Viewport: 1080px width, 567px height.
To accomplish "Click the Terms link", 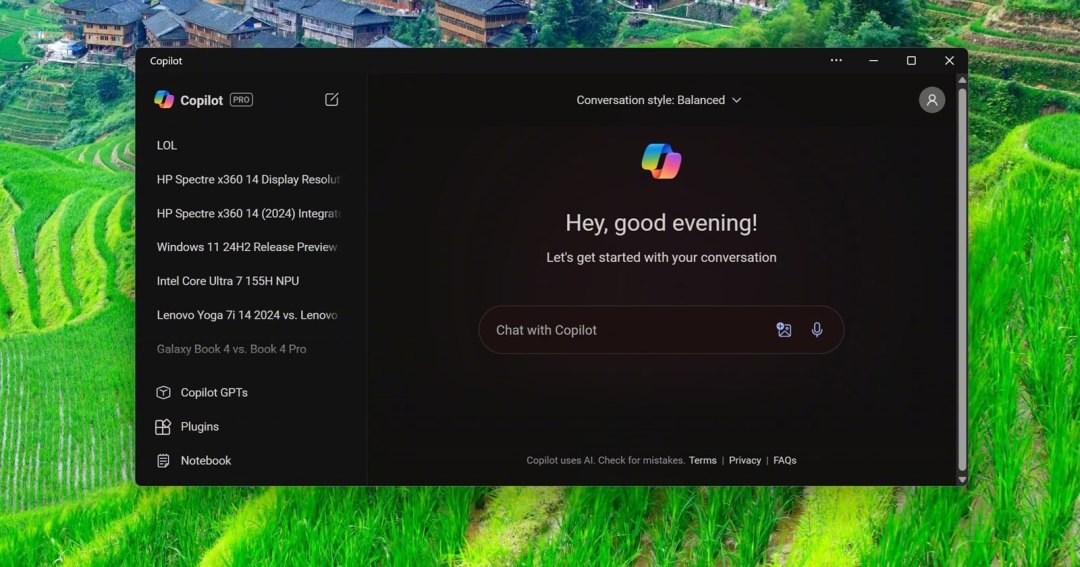I will click(703, 460).
